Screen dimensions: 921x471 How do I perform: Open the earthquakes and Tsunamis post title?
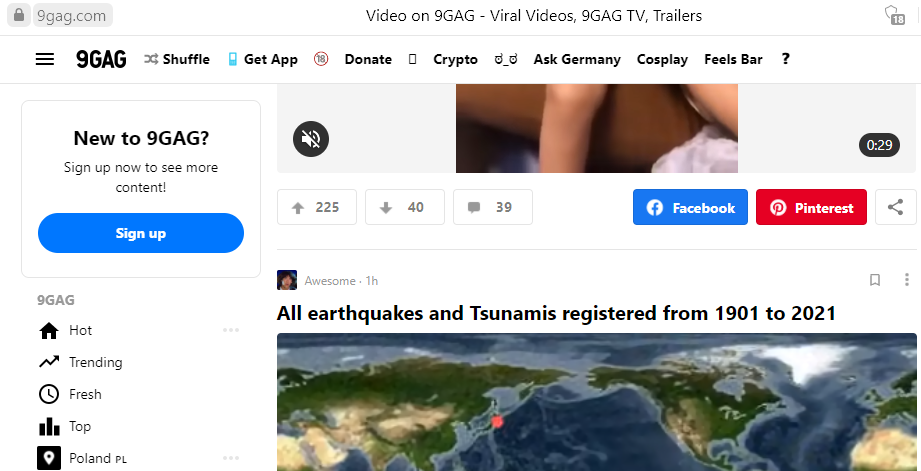(x=556, y=313)
